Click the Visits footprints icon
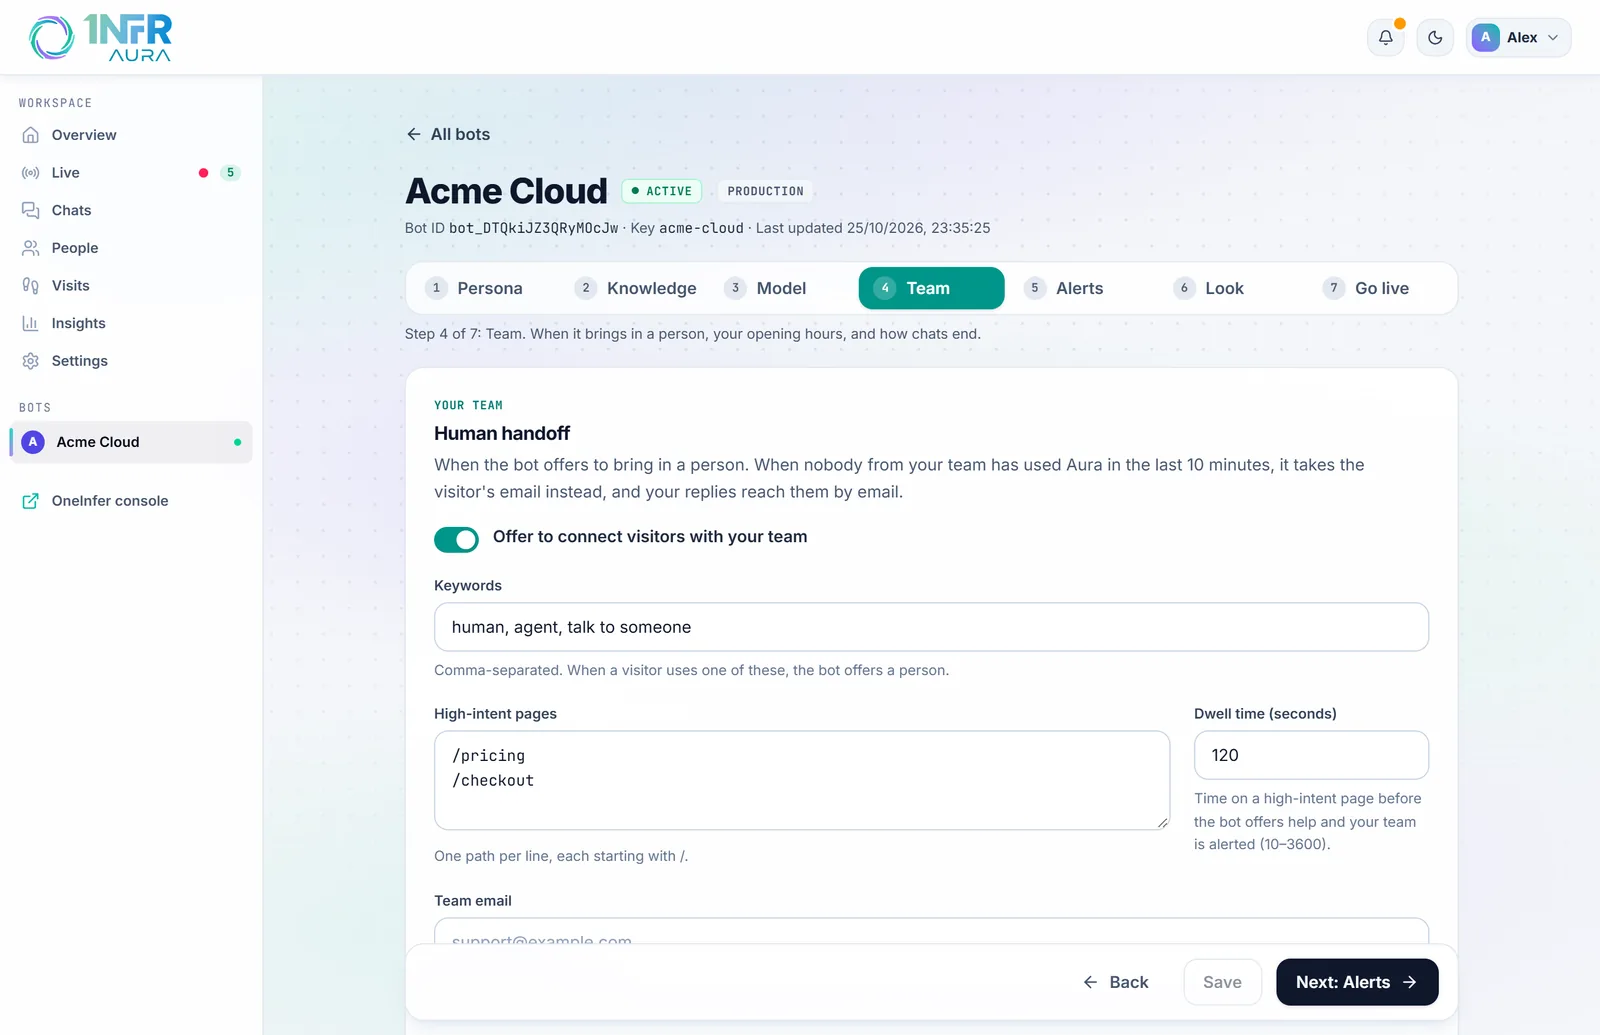Image resolution: width=1600 pixels, height=1035 pixels. click(x=31, y=286)
